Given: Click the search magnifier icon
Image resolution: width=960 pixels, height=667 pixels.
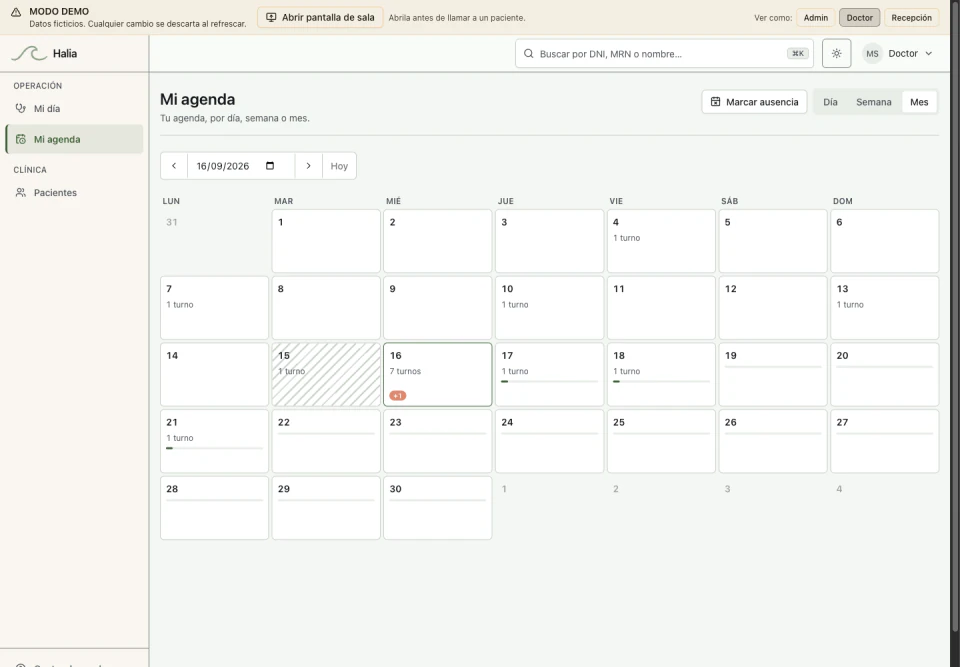Looking at the screenshot, I should tap(528, 54).
